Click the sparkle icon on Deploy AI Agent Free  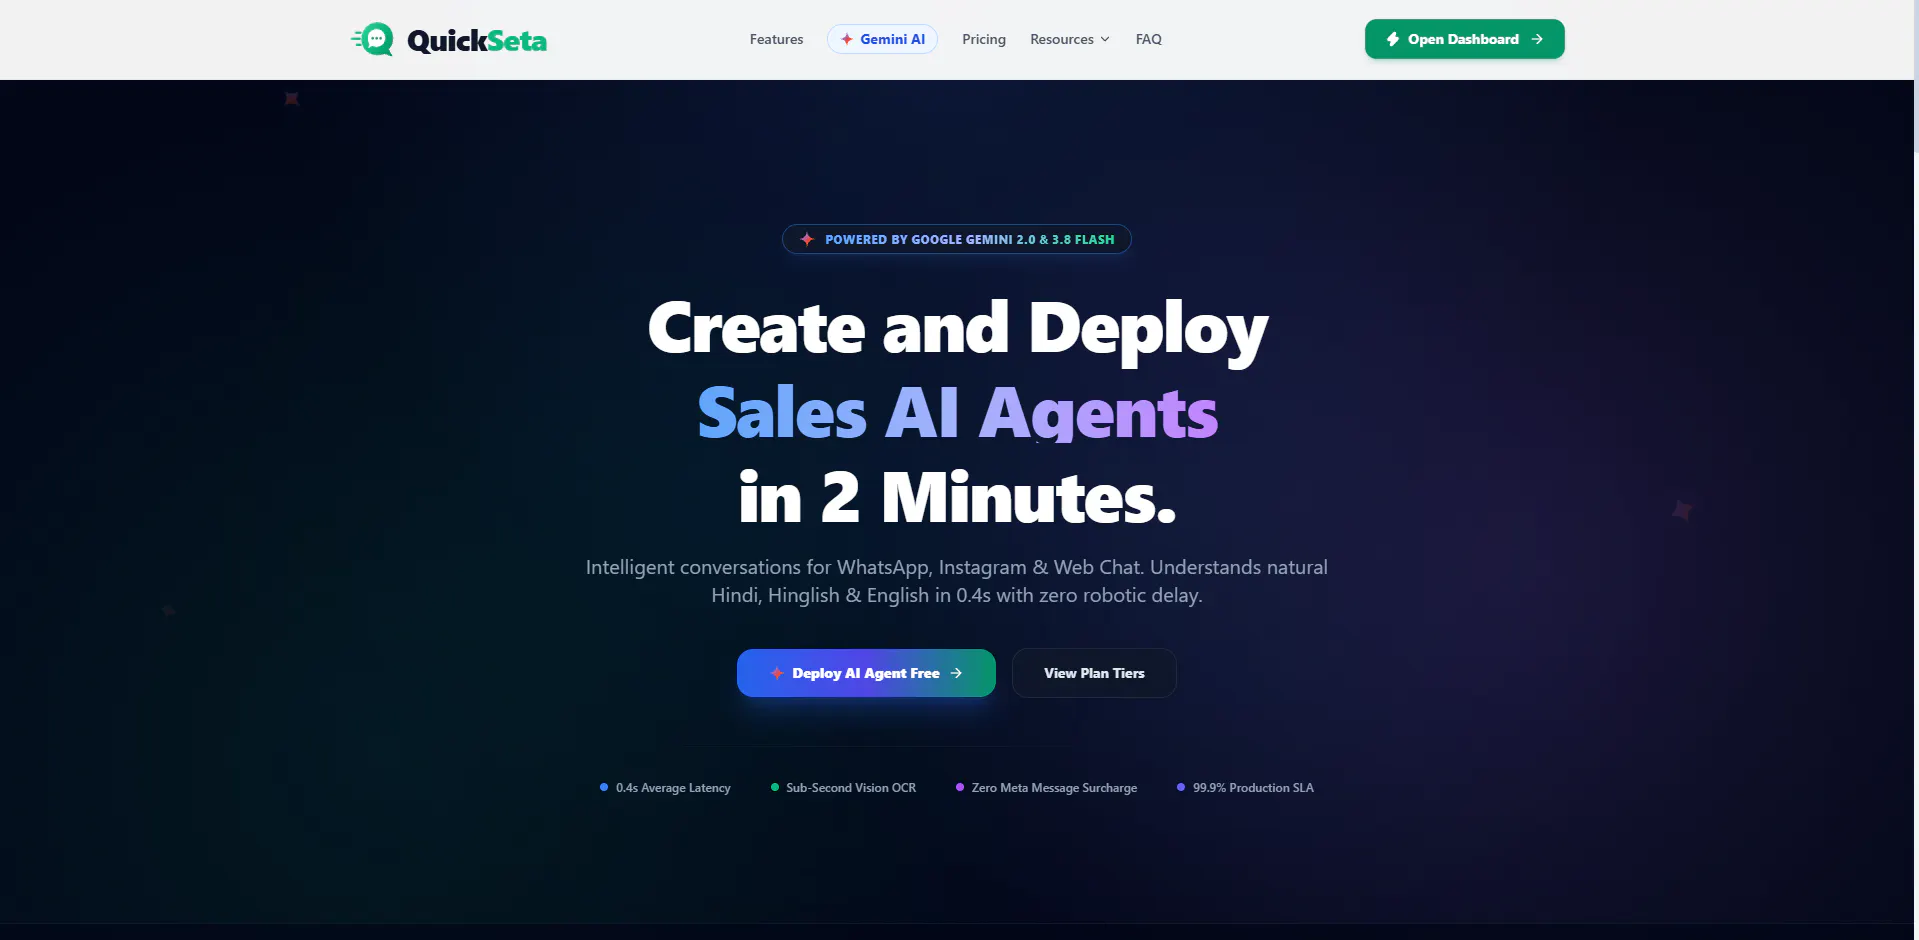pyautogui.click(x=777, y=673)
